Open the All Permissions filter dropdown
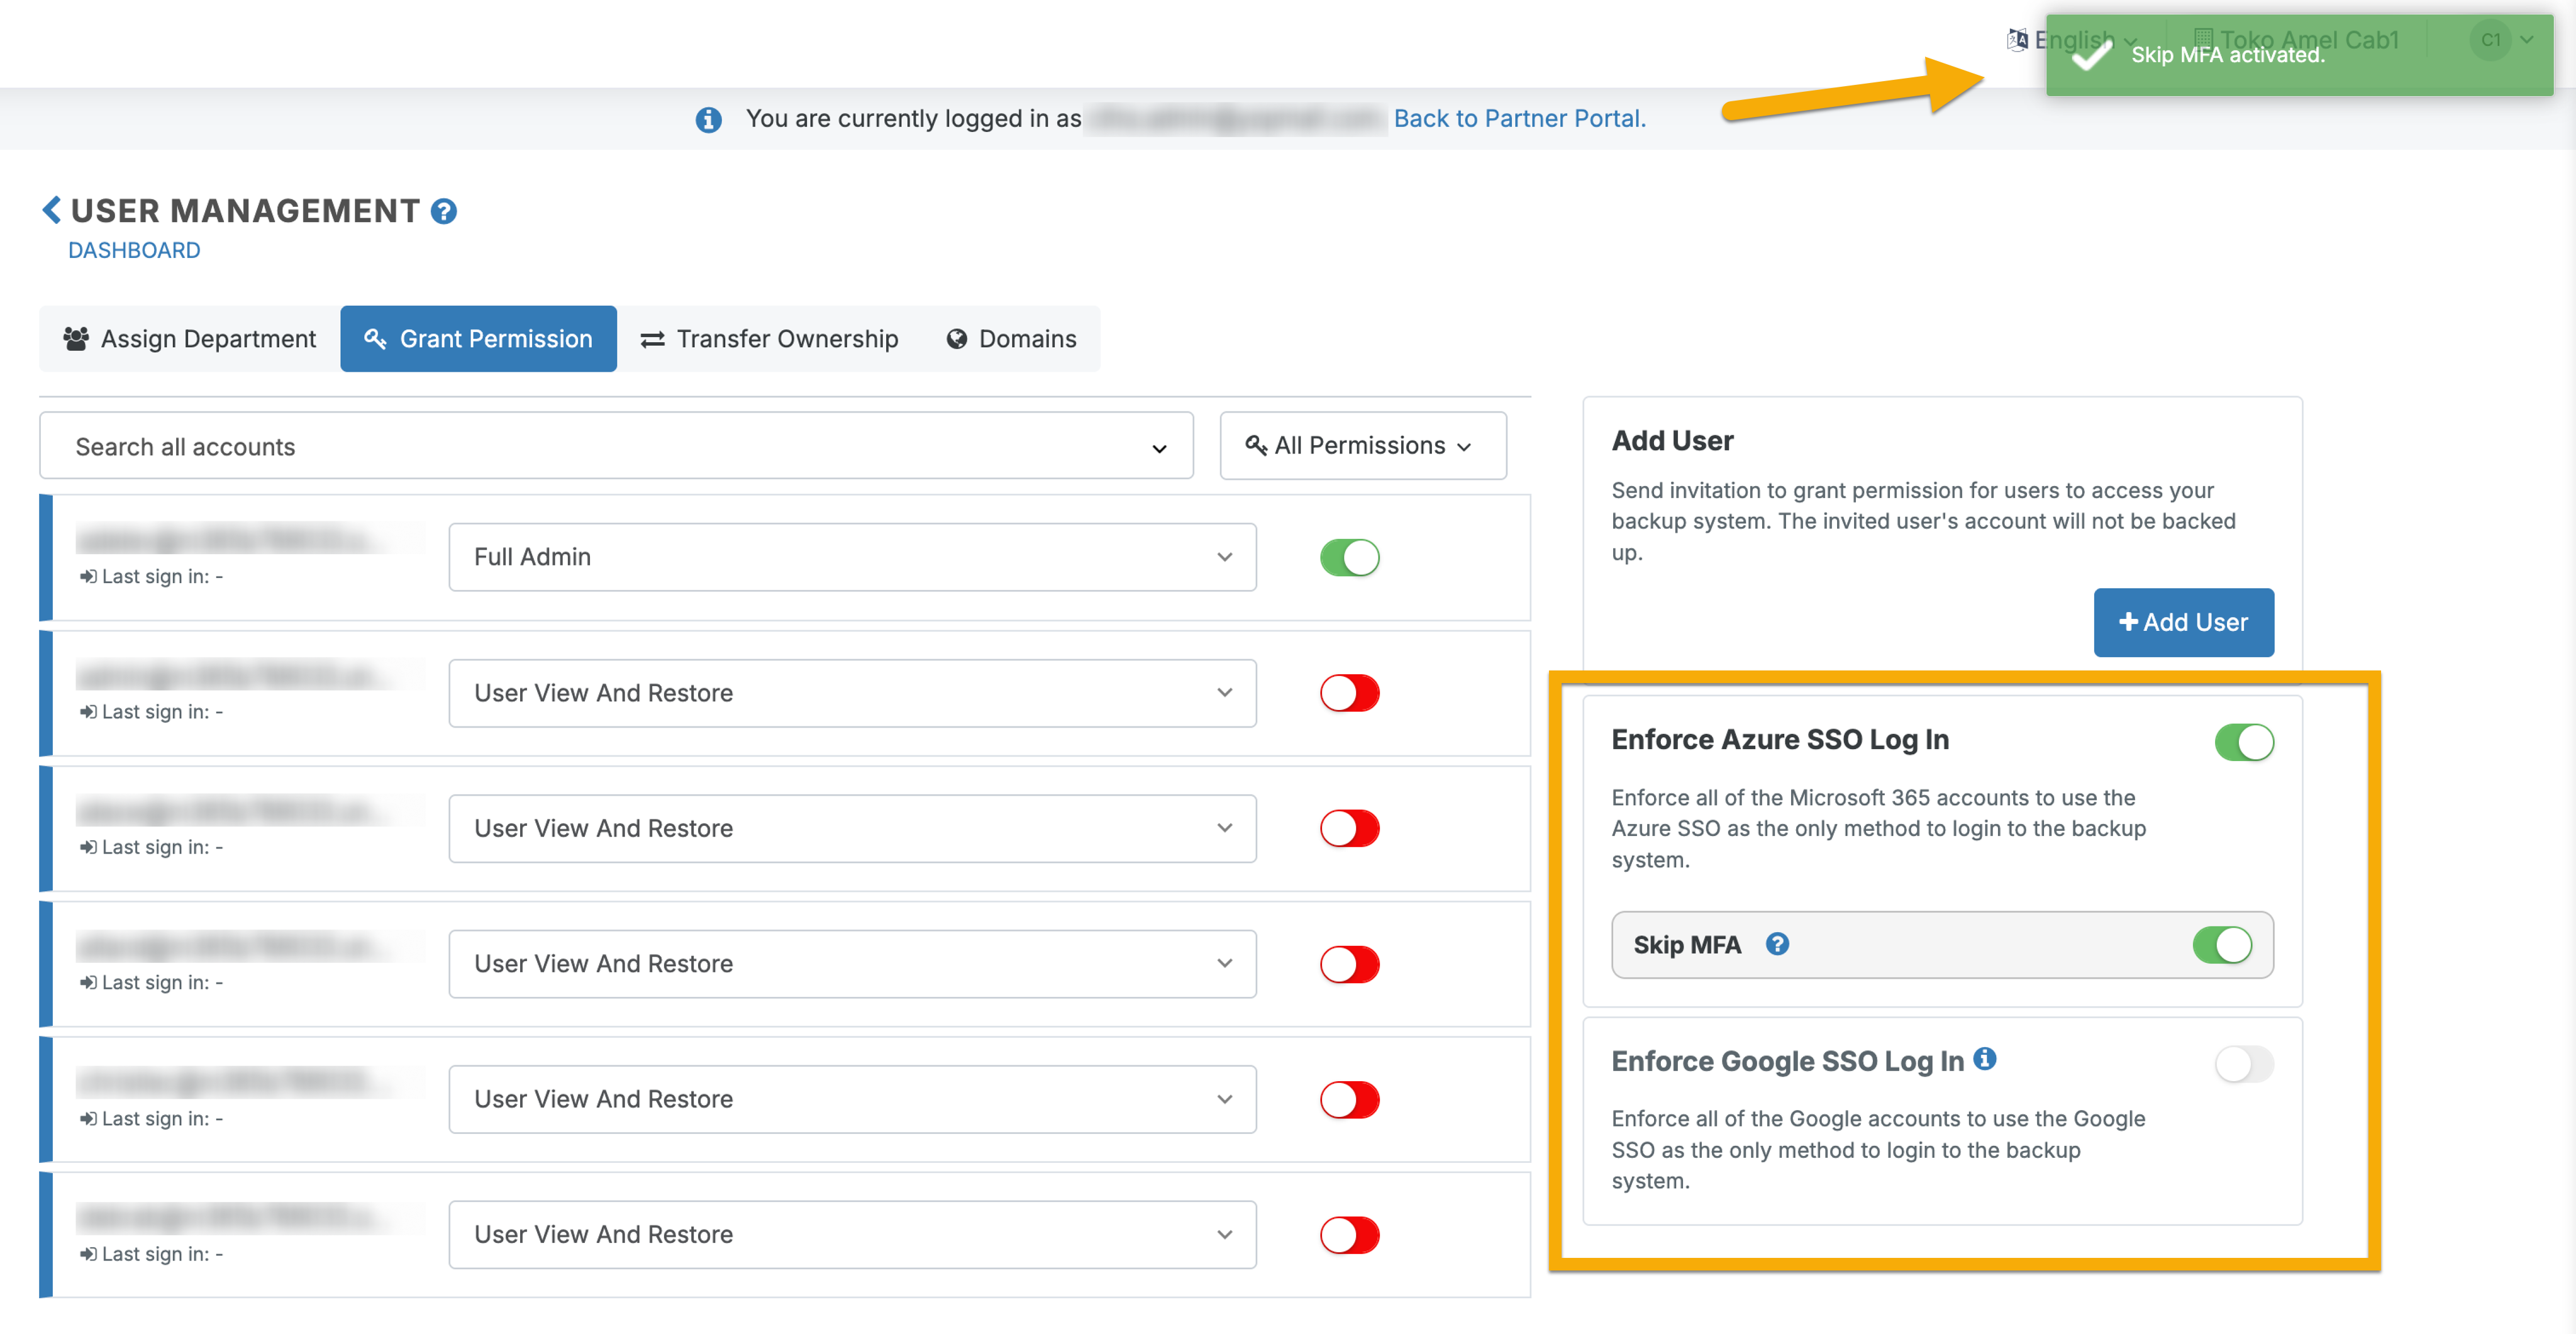 [x=1362, y=446]
